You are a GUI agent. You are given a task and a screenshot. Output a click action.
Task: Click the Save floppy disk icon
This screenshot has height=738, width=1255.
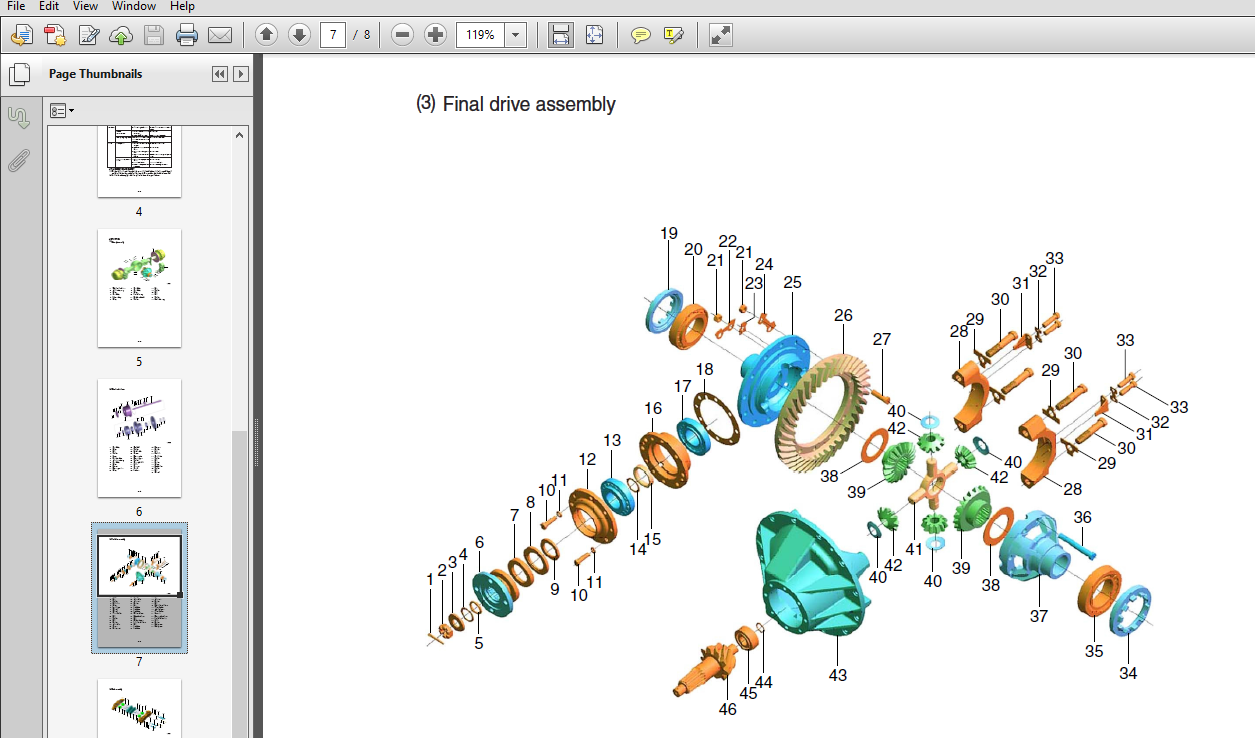coord(153,36)
